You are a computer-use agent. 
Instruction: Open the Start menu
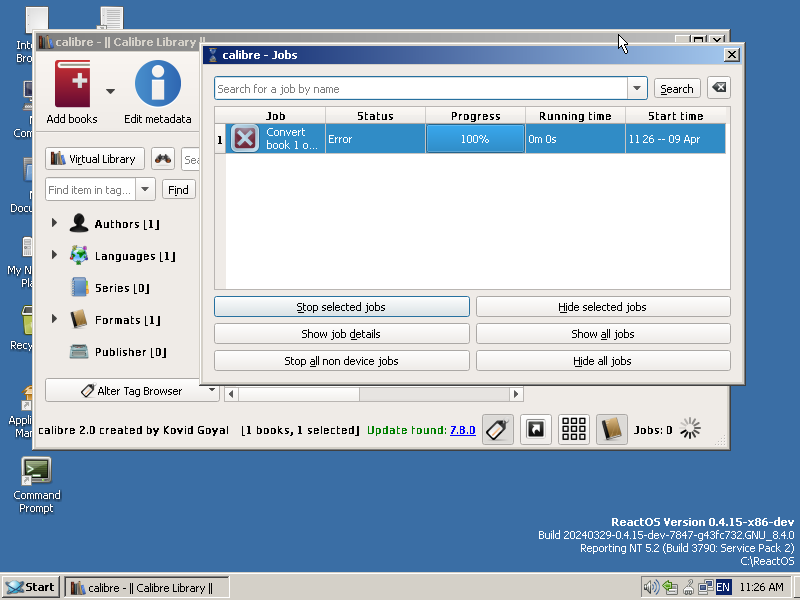point(30,587)
